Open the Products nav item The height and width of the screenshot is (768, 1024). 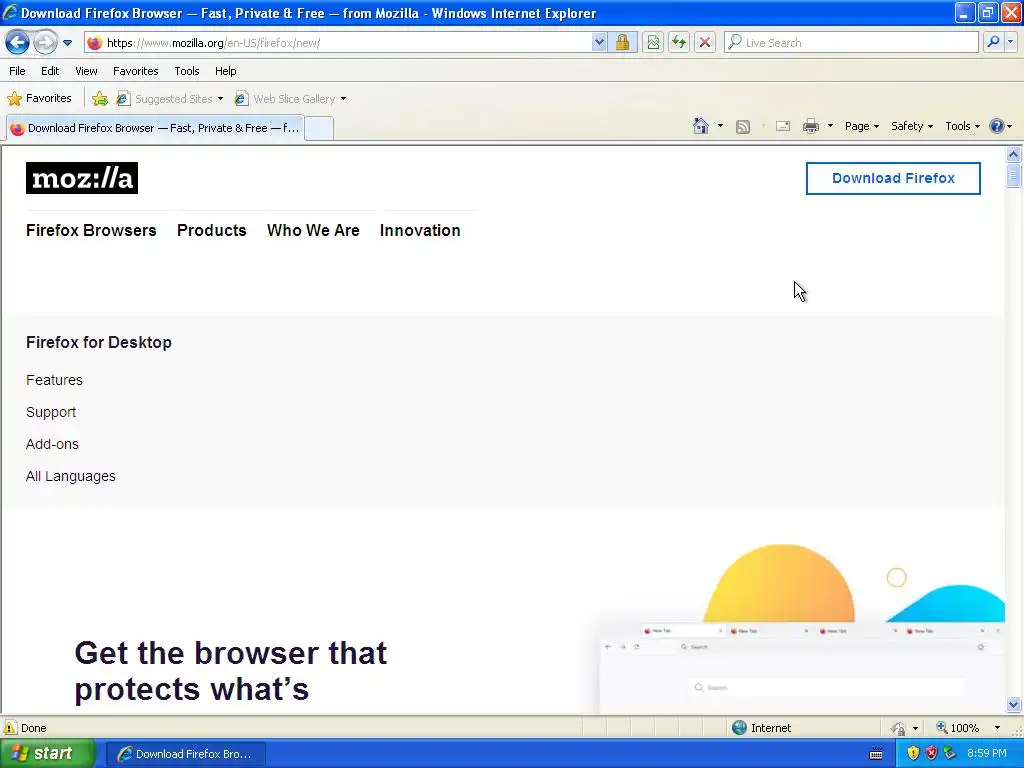(212, 231)
